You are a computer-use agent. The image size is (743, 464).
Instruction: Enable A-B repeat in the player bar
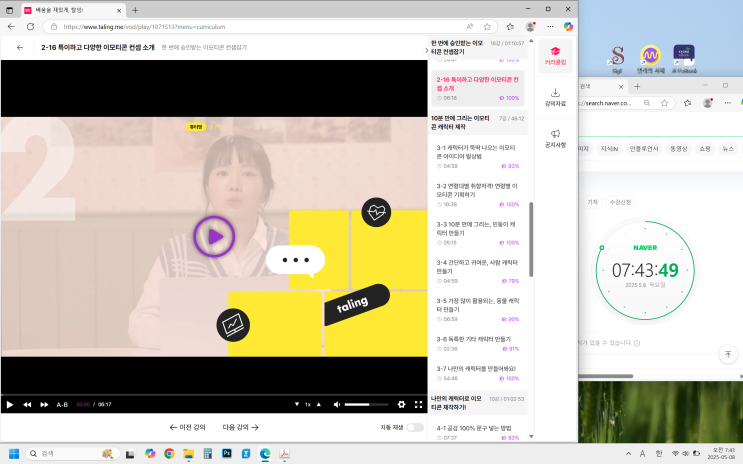tap(62, 404)
